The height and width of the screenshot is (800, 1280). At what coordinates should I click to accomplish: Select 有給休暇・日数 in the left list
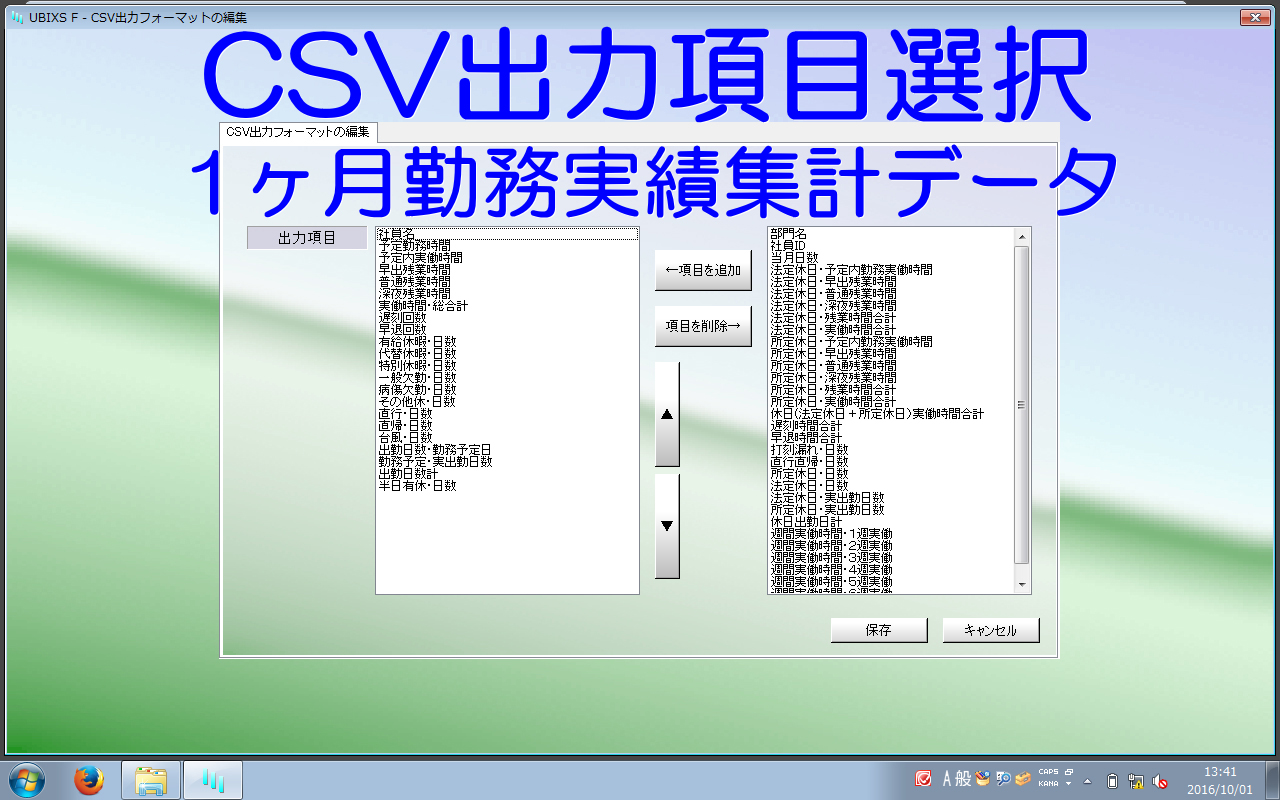tap(417, 342)
